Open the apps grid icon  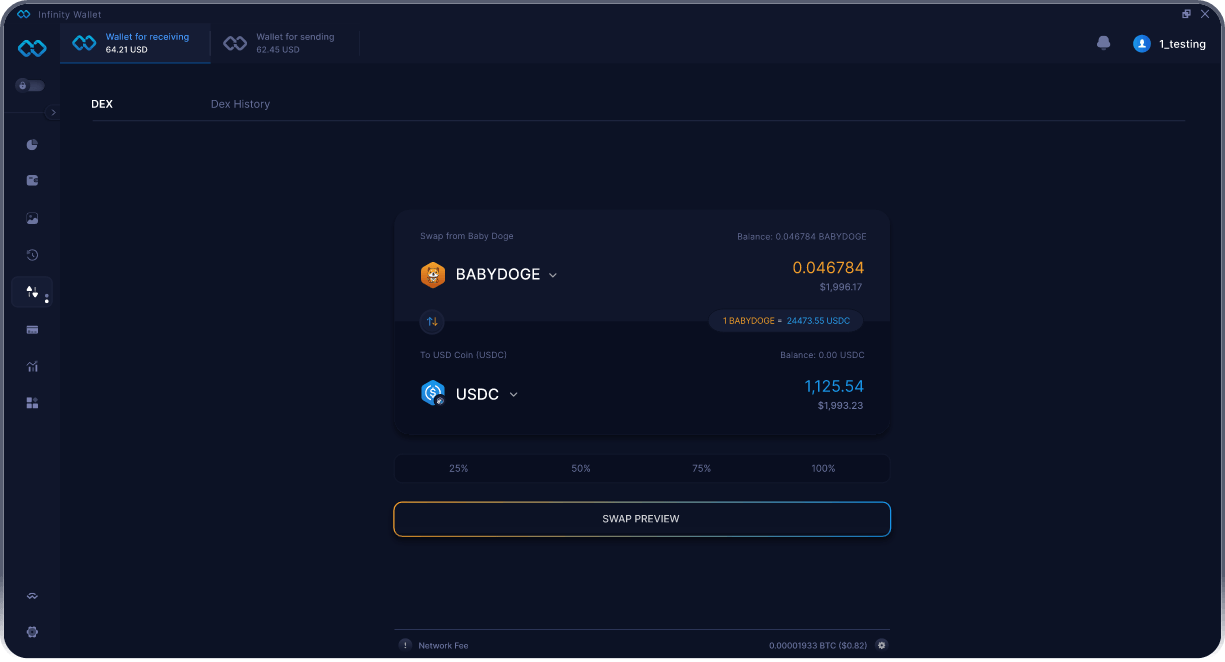(32, 403)
